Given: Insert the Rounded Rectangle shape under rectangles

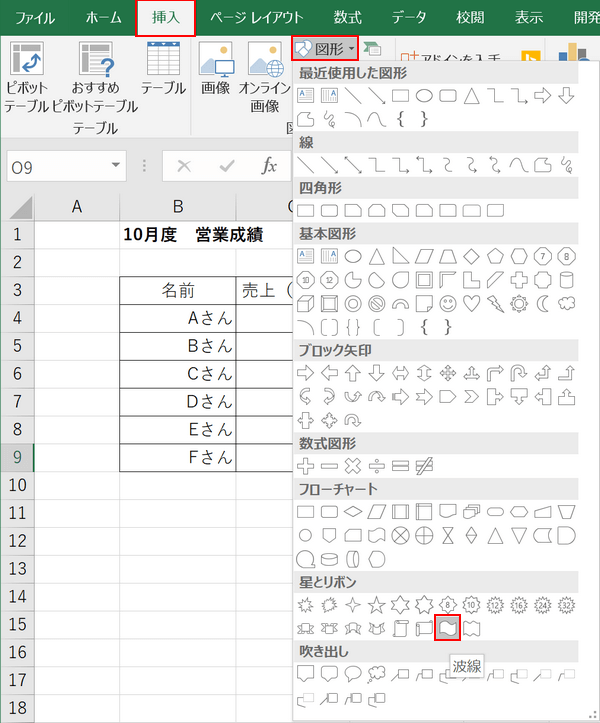Looking at the screenshot, I should pos(329,211).
